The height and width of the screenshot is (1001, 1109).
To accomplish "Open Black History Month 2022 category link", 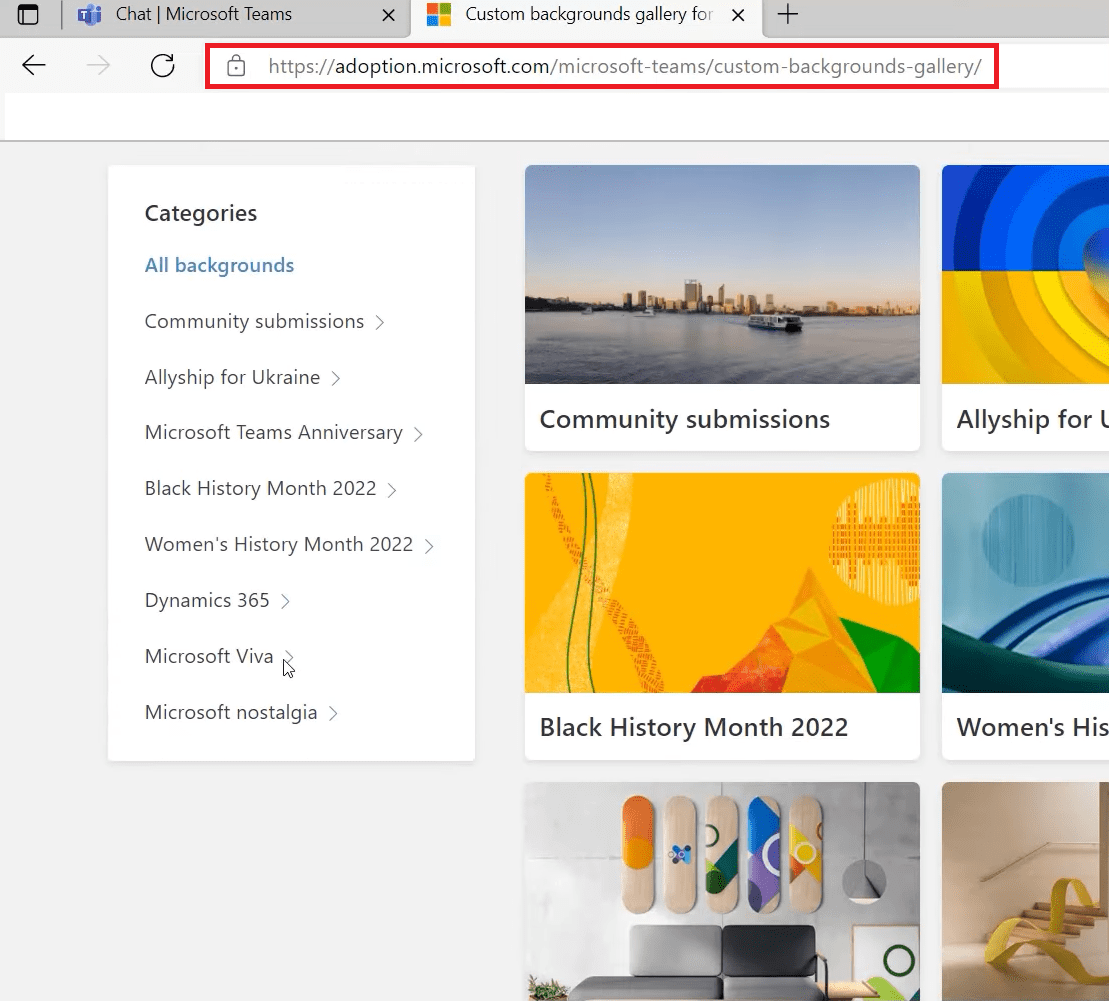I will coord(260,488).
